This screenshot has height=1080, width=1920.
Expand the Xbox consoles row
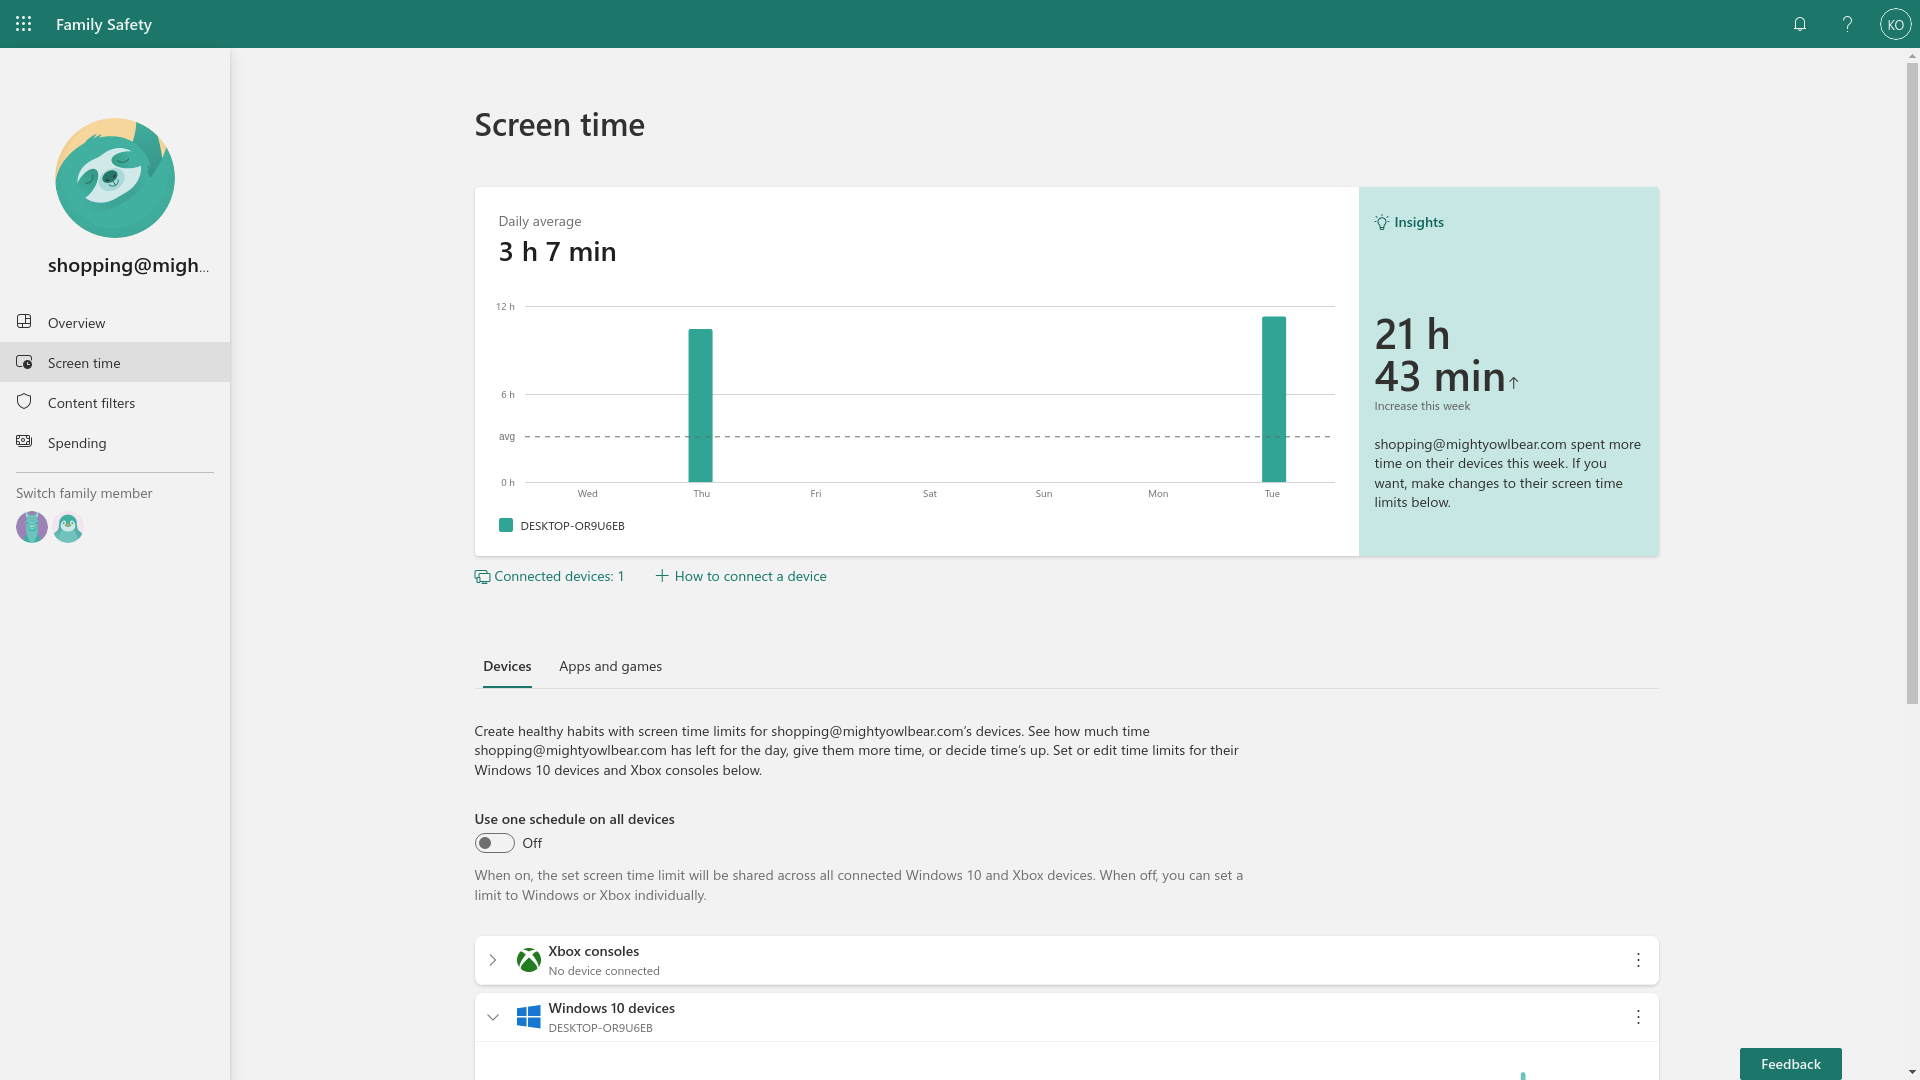coord(493,960)
